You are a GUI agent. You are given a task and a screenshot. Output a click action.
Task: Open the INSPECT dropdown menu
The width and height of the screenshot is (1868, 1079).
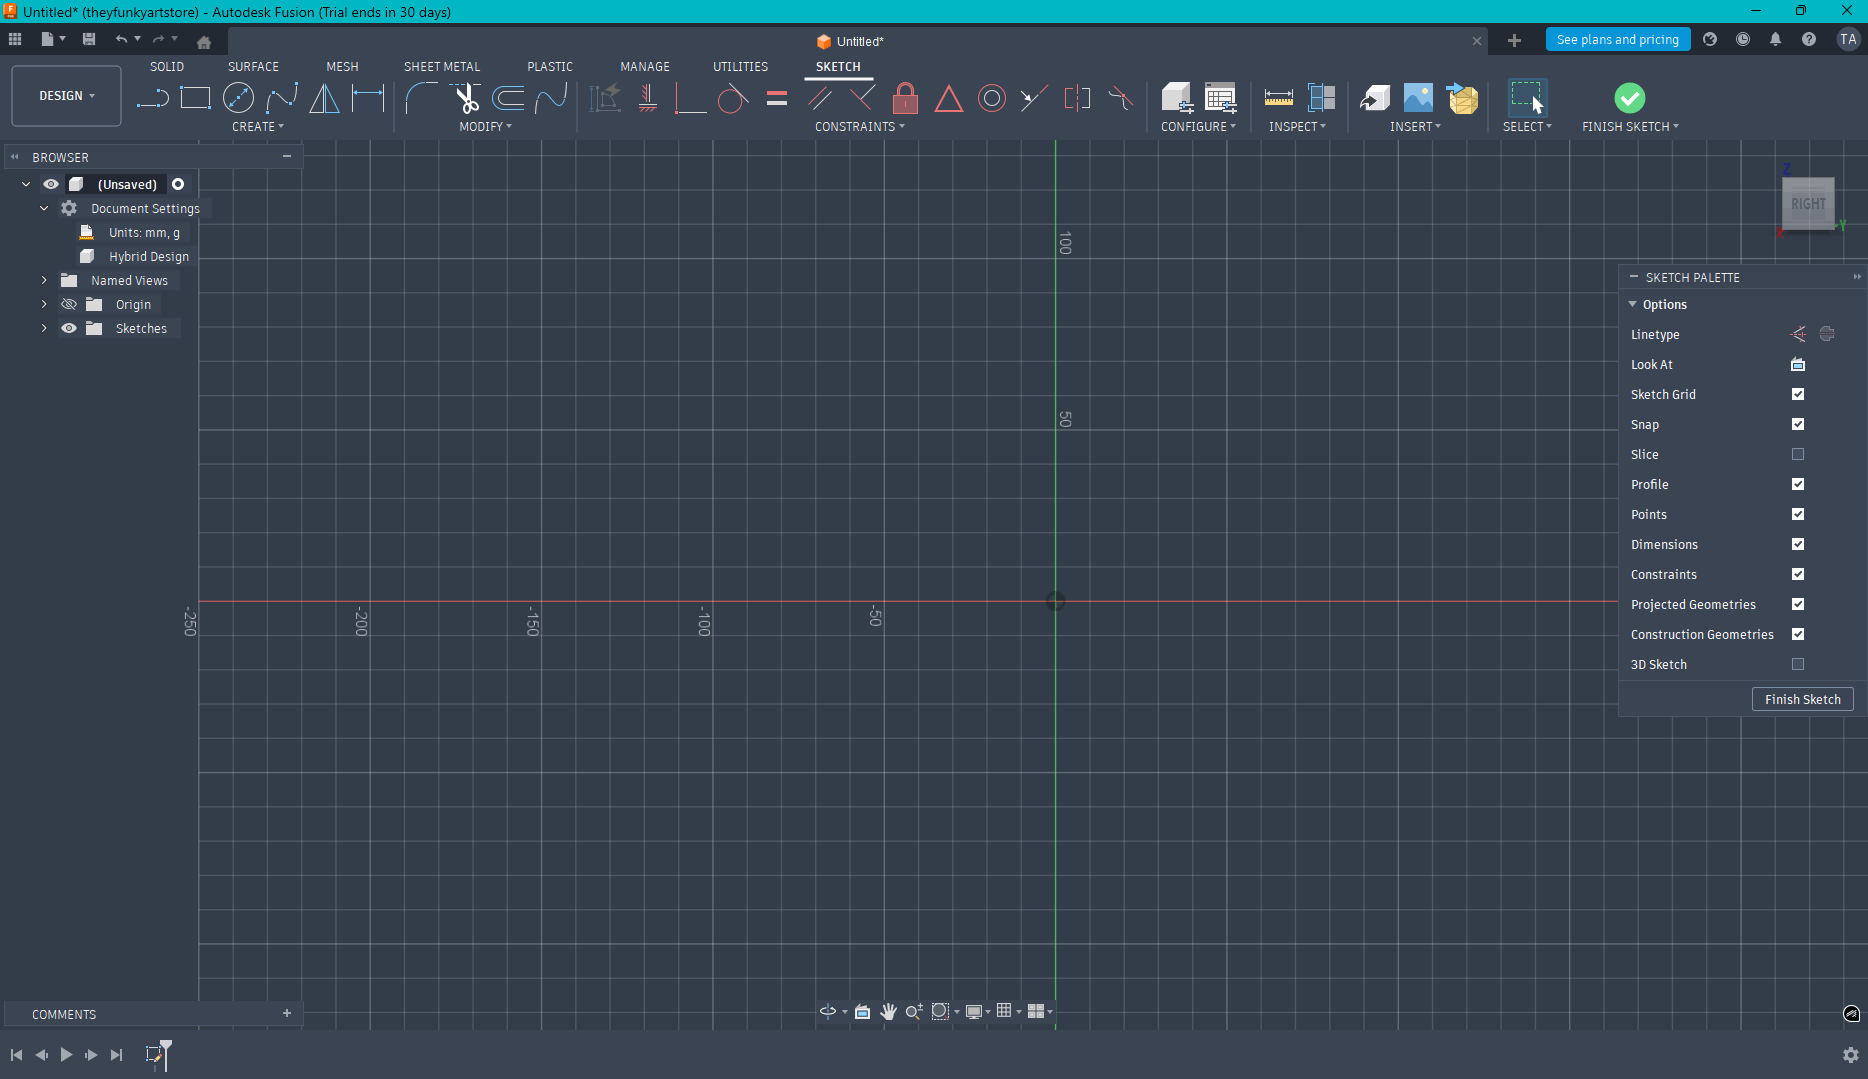tap(1297, 127)
